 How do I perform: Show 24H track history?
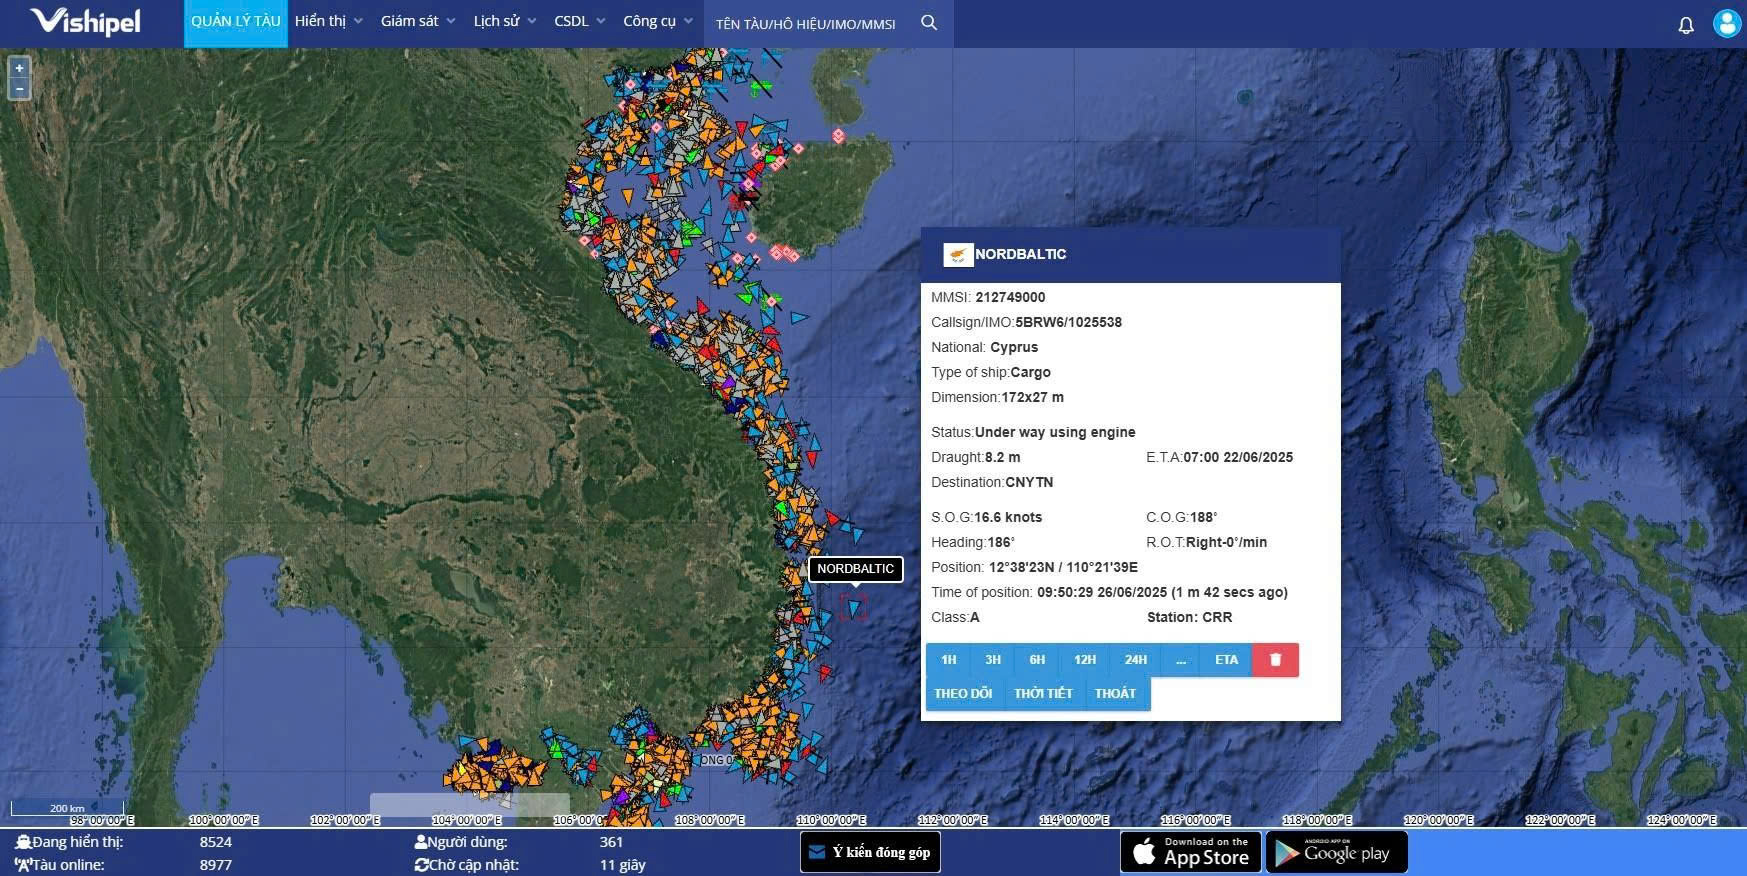coord(1135,660)
